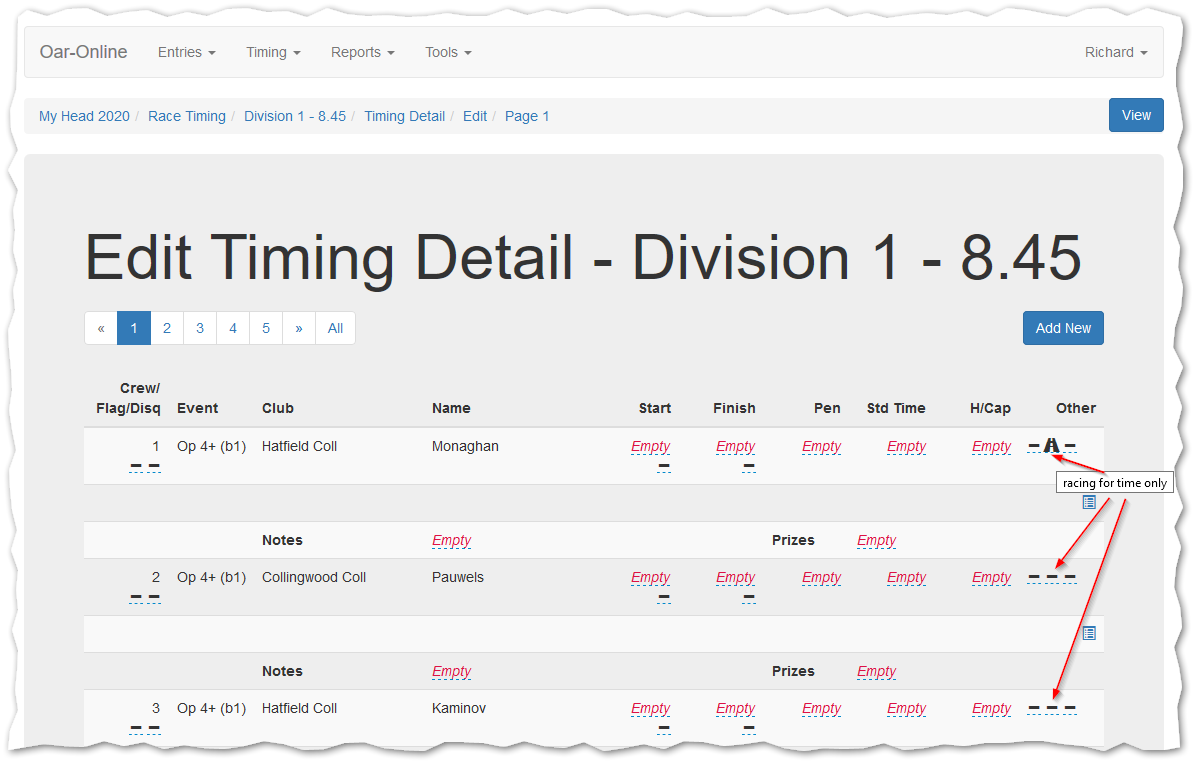This screenshot has height=763, width=1195.
Task: Go to pagination page 2
Action: (167, 328)
